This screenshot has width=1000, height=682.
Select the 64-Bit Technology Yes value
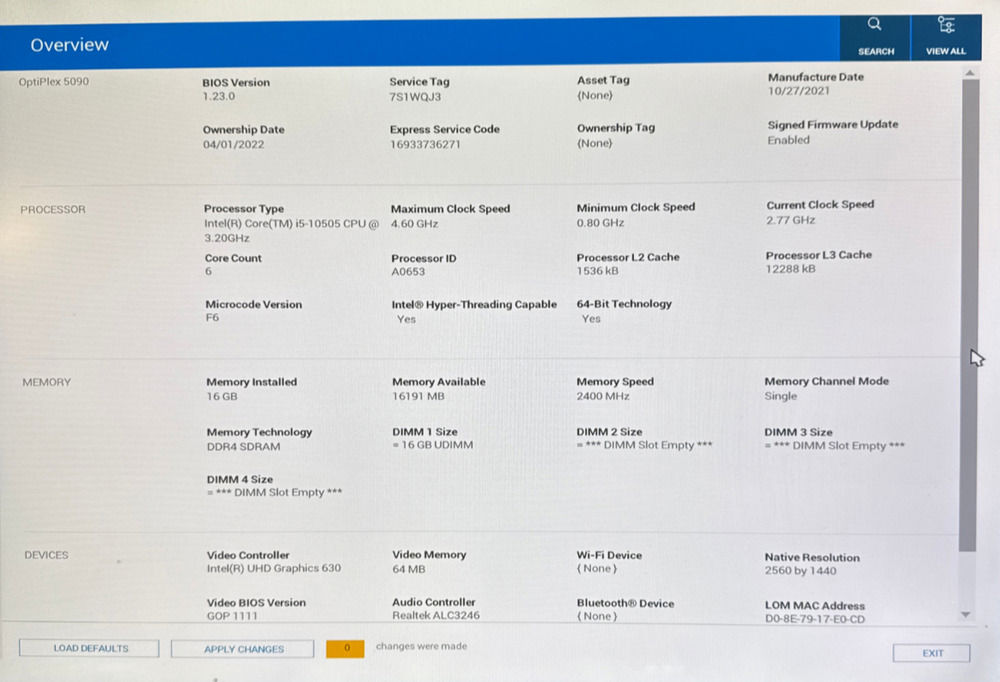(x=591, y=318)
